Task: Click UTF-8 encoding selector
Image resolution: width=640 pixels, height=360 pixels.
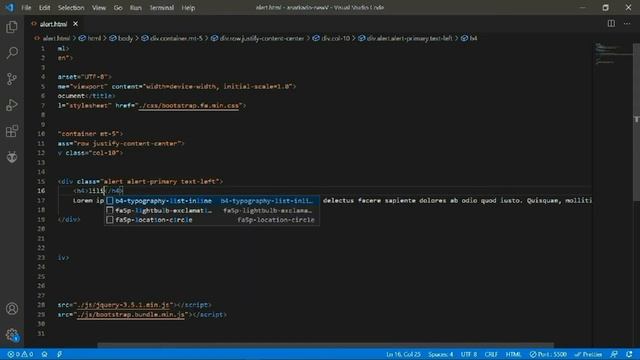Action: (x=469, y=354)
